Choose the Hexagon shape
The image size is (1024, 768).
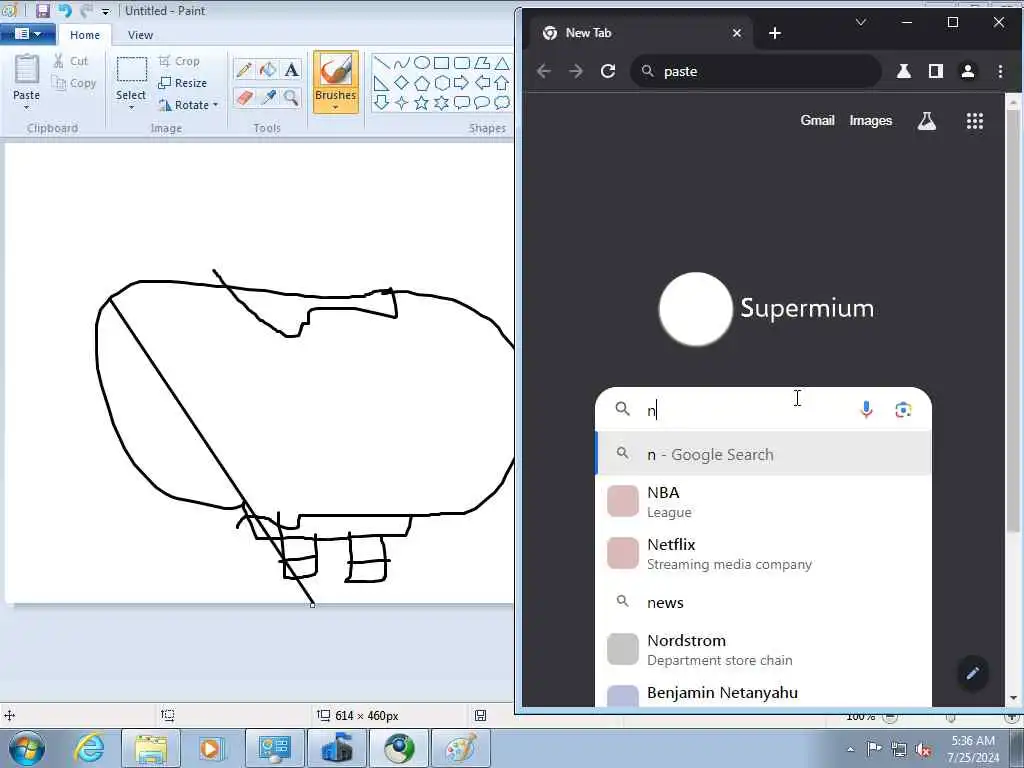tap(441, 83)
